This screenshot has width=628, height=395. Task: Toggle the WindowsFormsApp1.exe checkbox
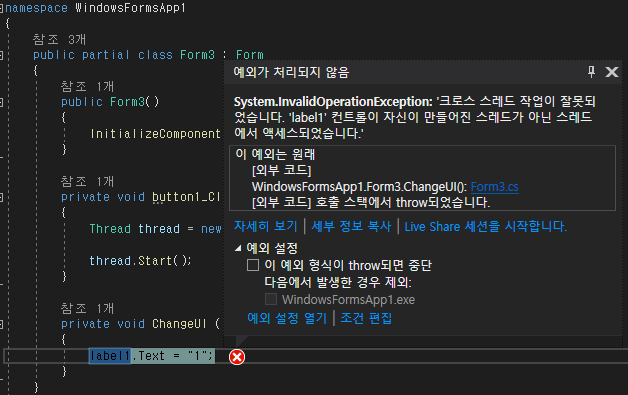[271, 299]
